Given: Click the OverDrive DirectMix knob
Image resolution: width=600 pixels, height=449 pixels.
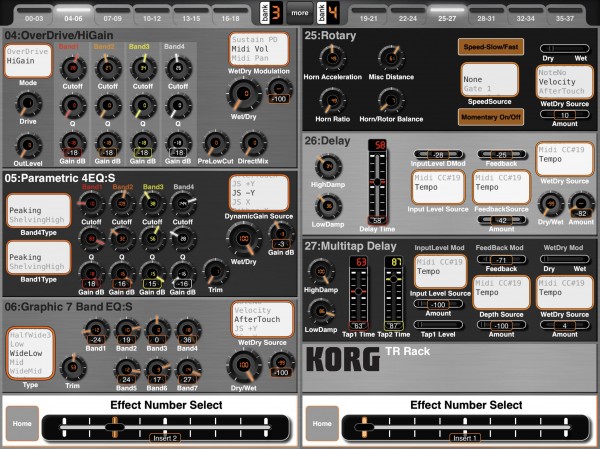Looking at the screenshot, I should (x=253, y=144).
